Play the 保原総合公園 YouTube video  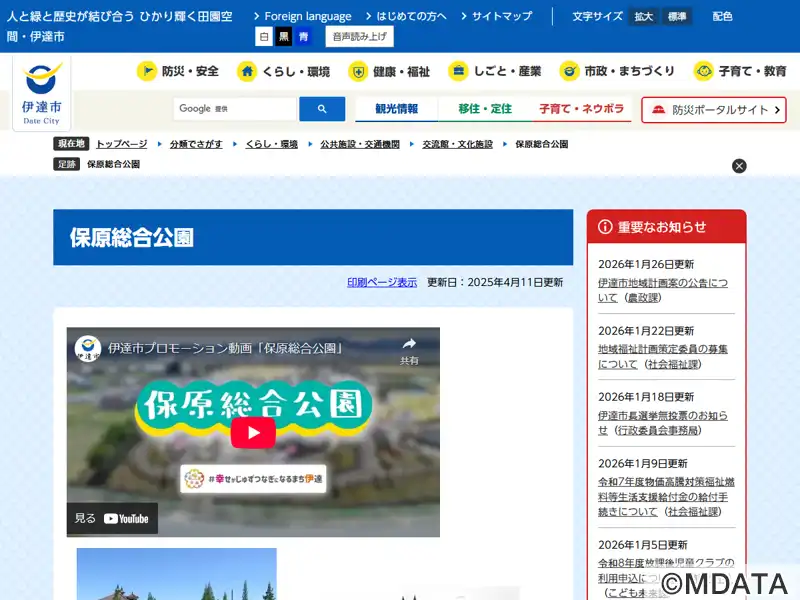pos(253,432)
